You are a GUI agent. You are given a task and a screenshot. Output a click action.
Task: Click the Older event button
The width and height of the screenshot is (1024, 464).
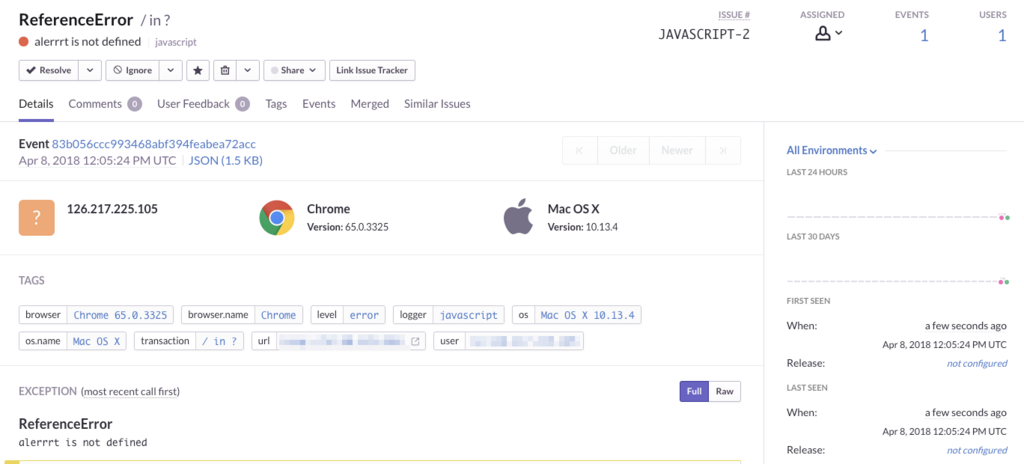[x=623, y=150]
